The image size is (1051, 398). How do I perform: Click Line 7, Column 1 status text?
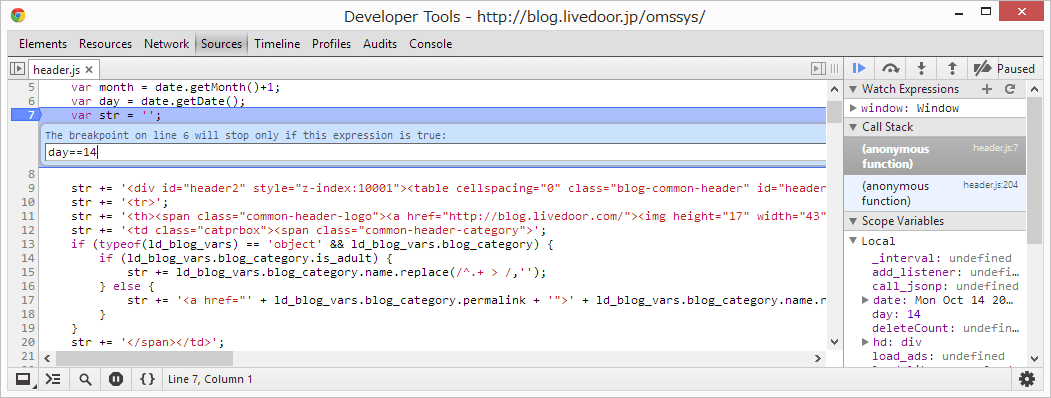tap(210, 379)
